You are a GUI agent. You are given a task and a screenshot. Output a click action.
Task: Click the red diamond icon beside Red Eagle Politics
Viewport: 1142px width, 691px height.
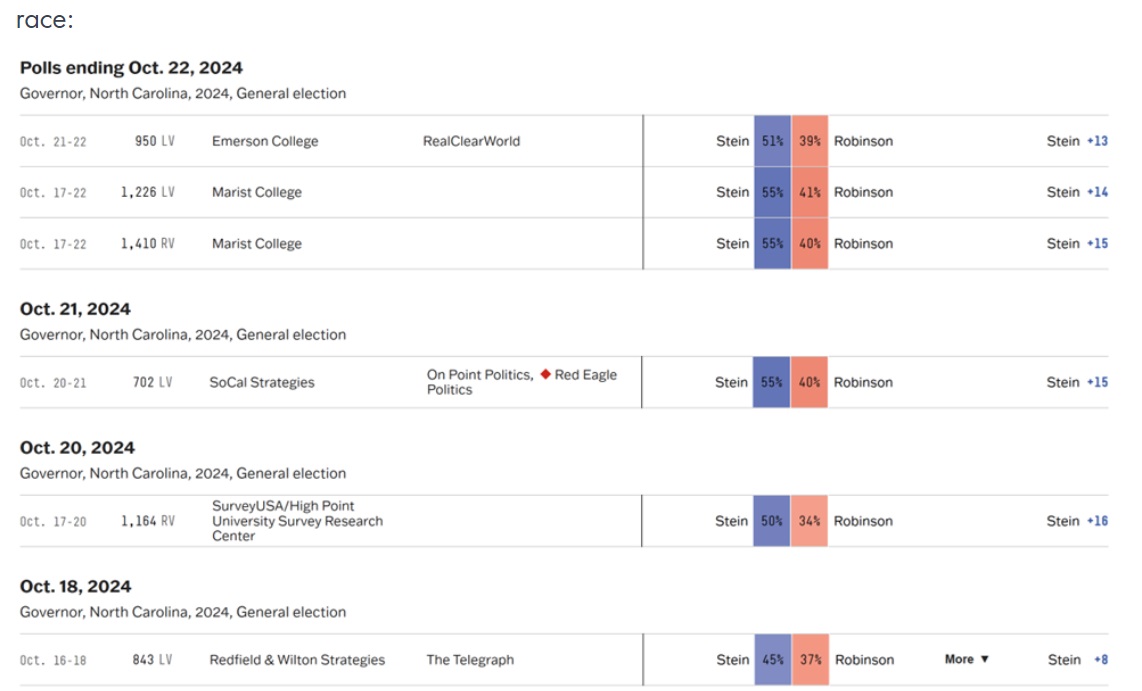point(545,374)
